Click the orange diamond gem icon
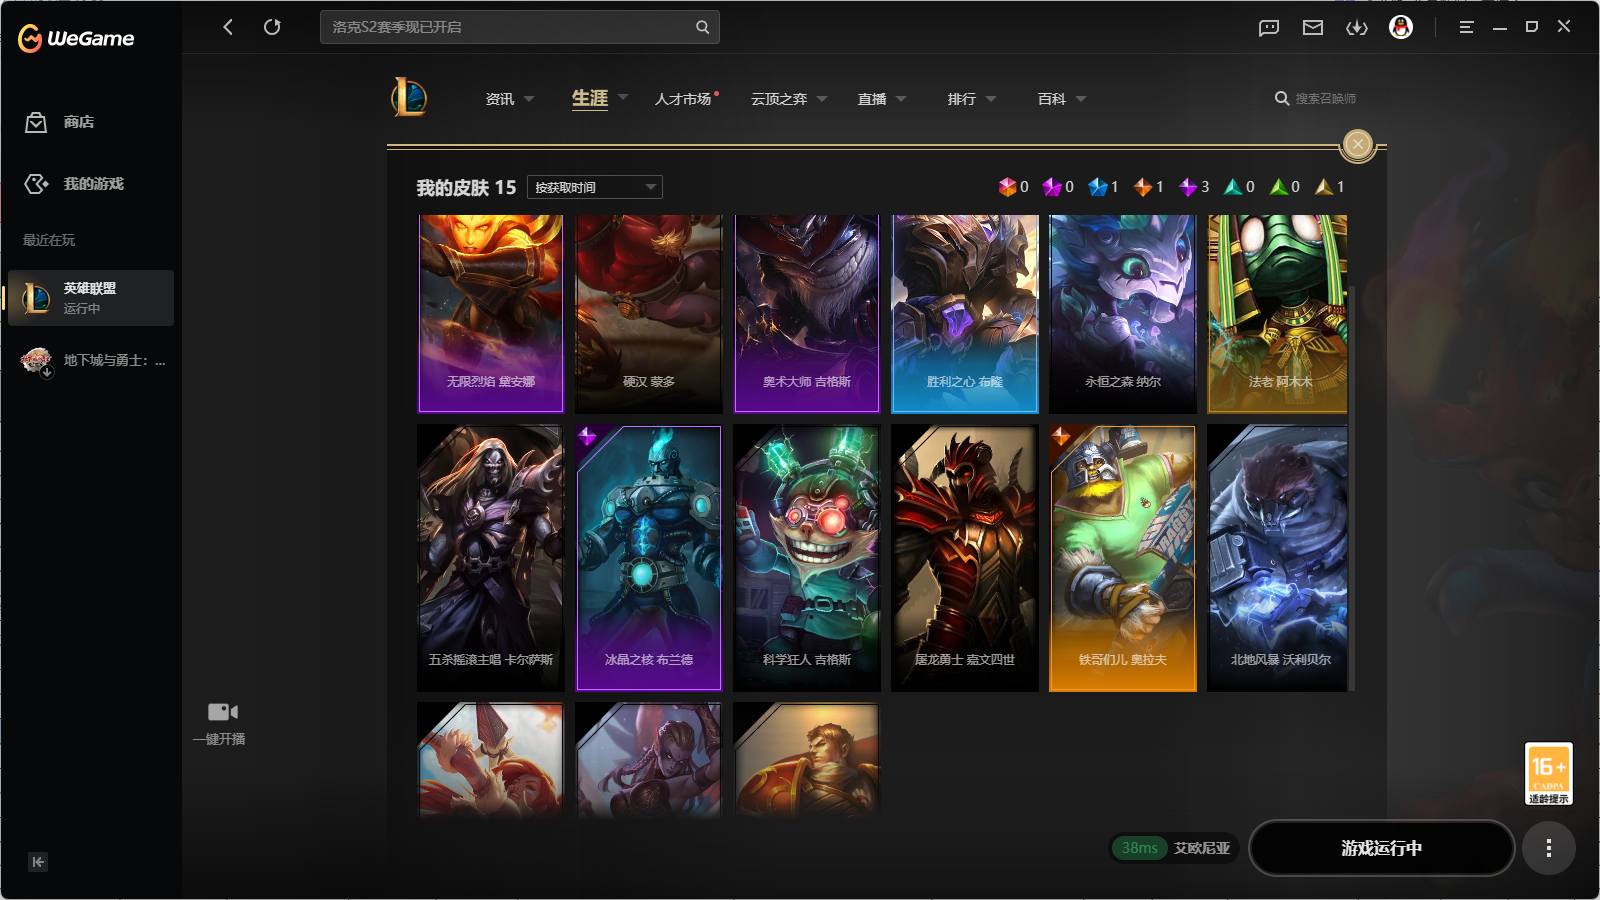 pos(1143,187)
